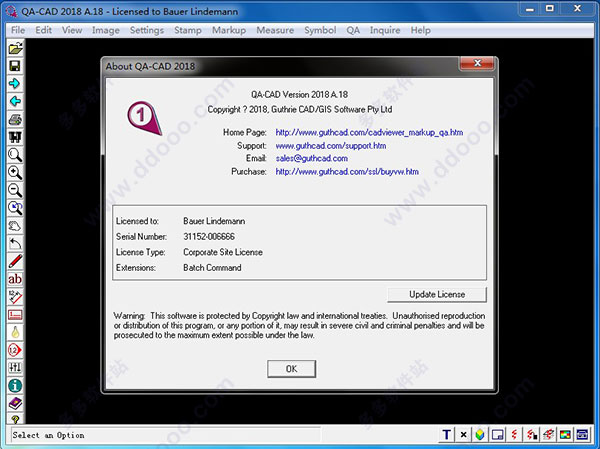Click the blue window layout icon
Image resolution: width=600 pixels, height=449 pixels.
(x=497, y=434)
